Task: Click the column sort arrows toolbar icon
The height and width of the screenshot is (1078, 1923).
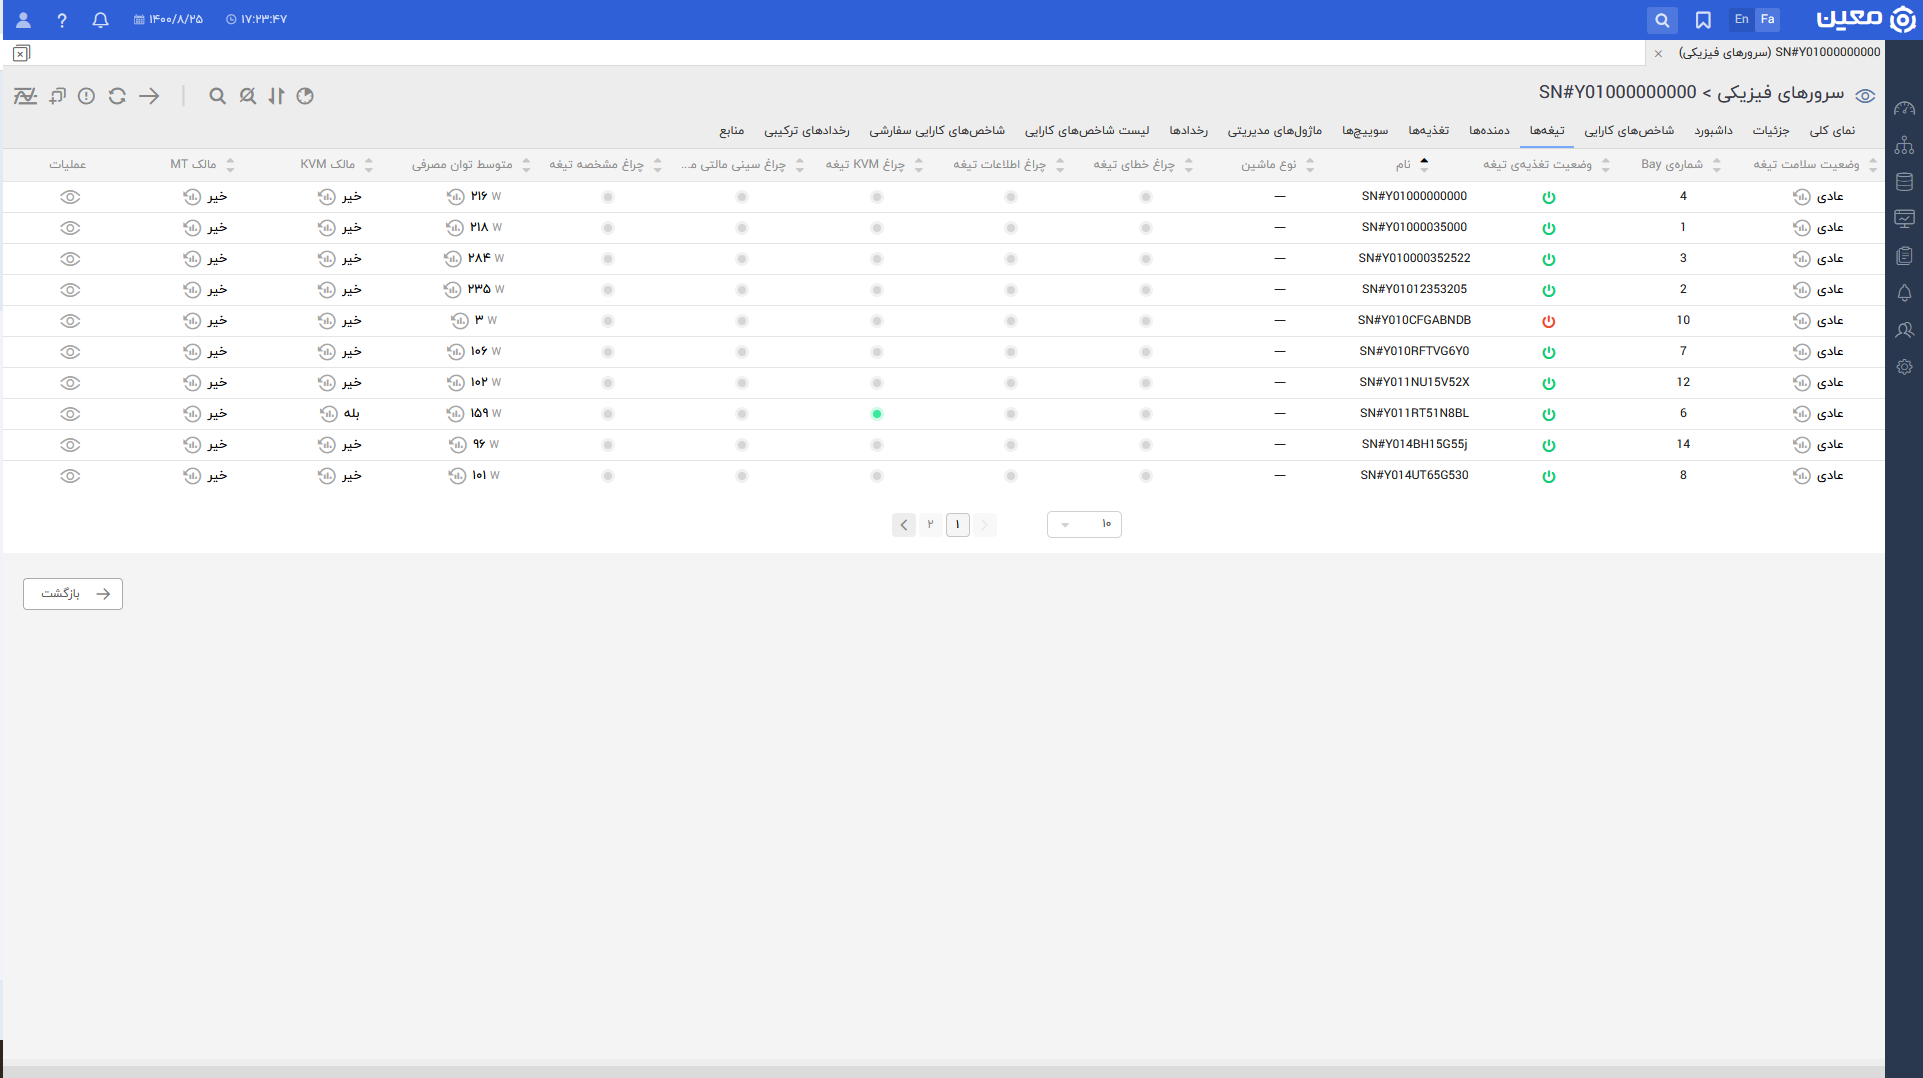Action: pos(276,96)
